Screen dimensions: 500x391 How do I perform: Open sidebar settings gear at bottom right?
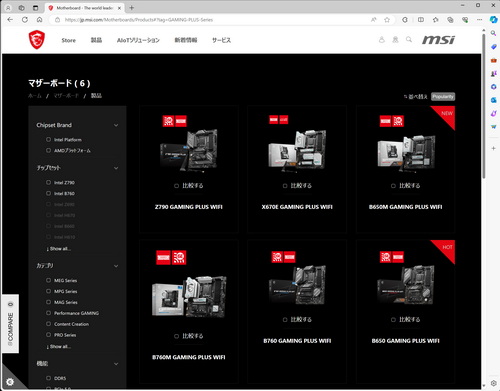pyautogui.click(x=493, y=383)
